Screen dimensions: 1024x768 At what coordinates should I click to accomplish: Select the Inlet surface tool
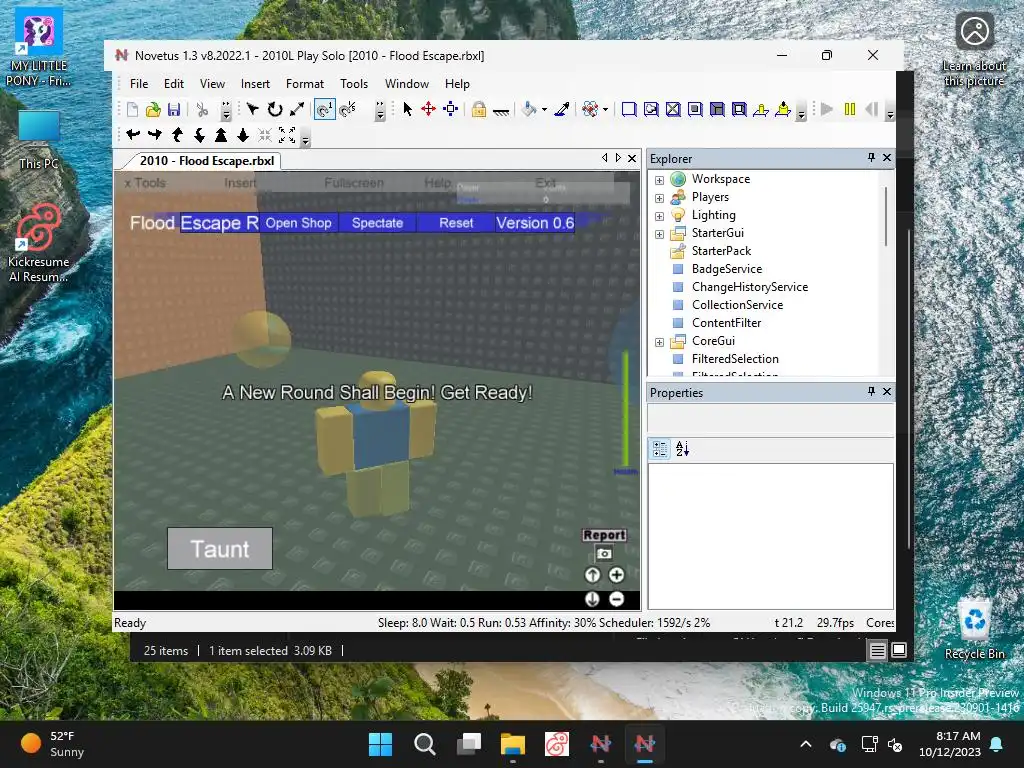pyautogui.click(x=717, y=109)
